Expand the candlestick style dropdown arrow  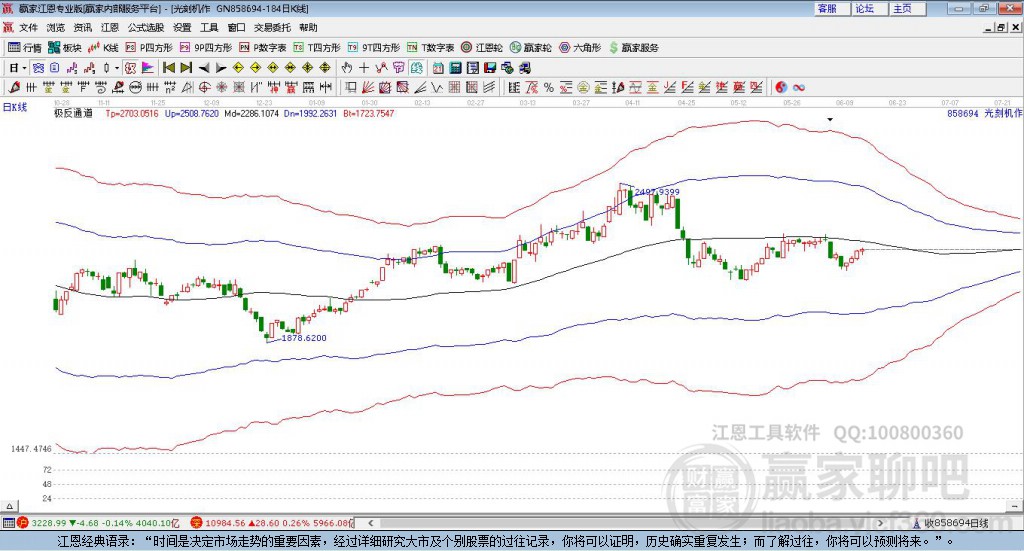coord(117,68)
